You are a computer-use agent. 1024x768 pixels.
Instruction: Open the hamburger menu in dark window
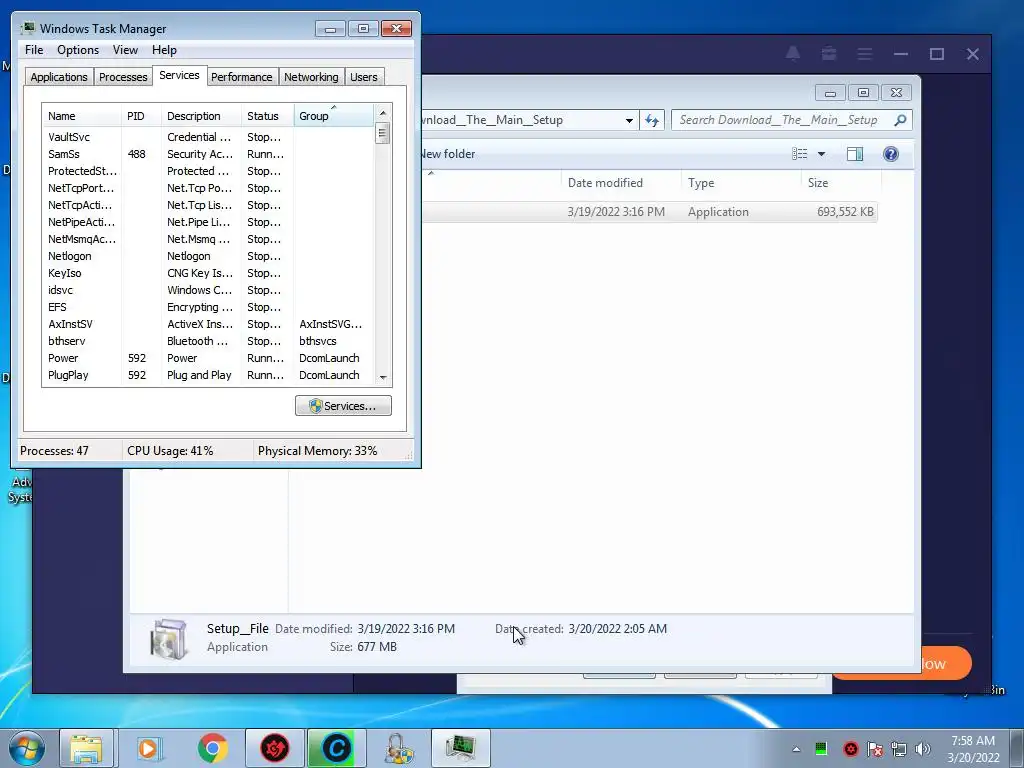(x=865, y=54)
